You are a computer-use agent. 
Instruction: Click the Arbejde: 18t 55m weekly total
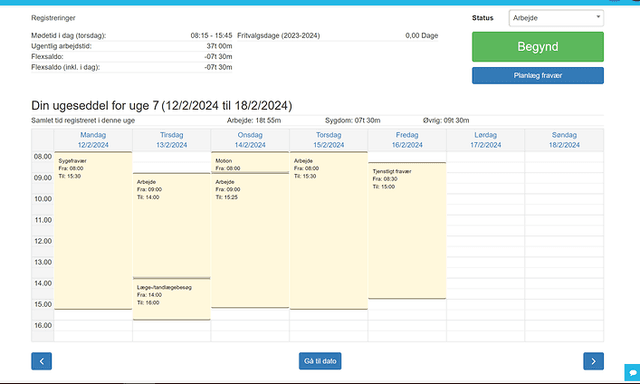pyautogui.click(x=254, y=120)
